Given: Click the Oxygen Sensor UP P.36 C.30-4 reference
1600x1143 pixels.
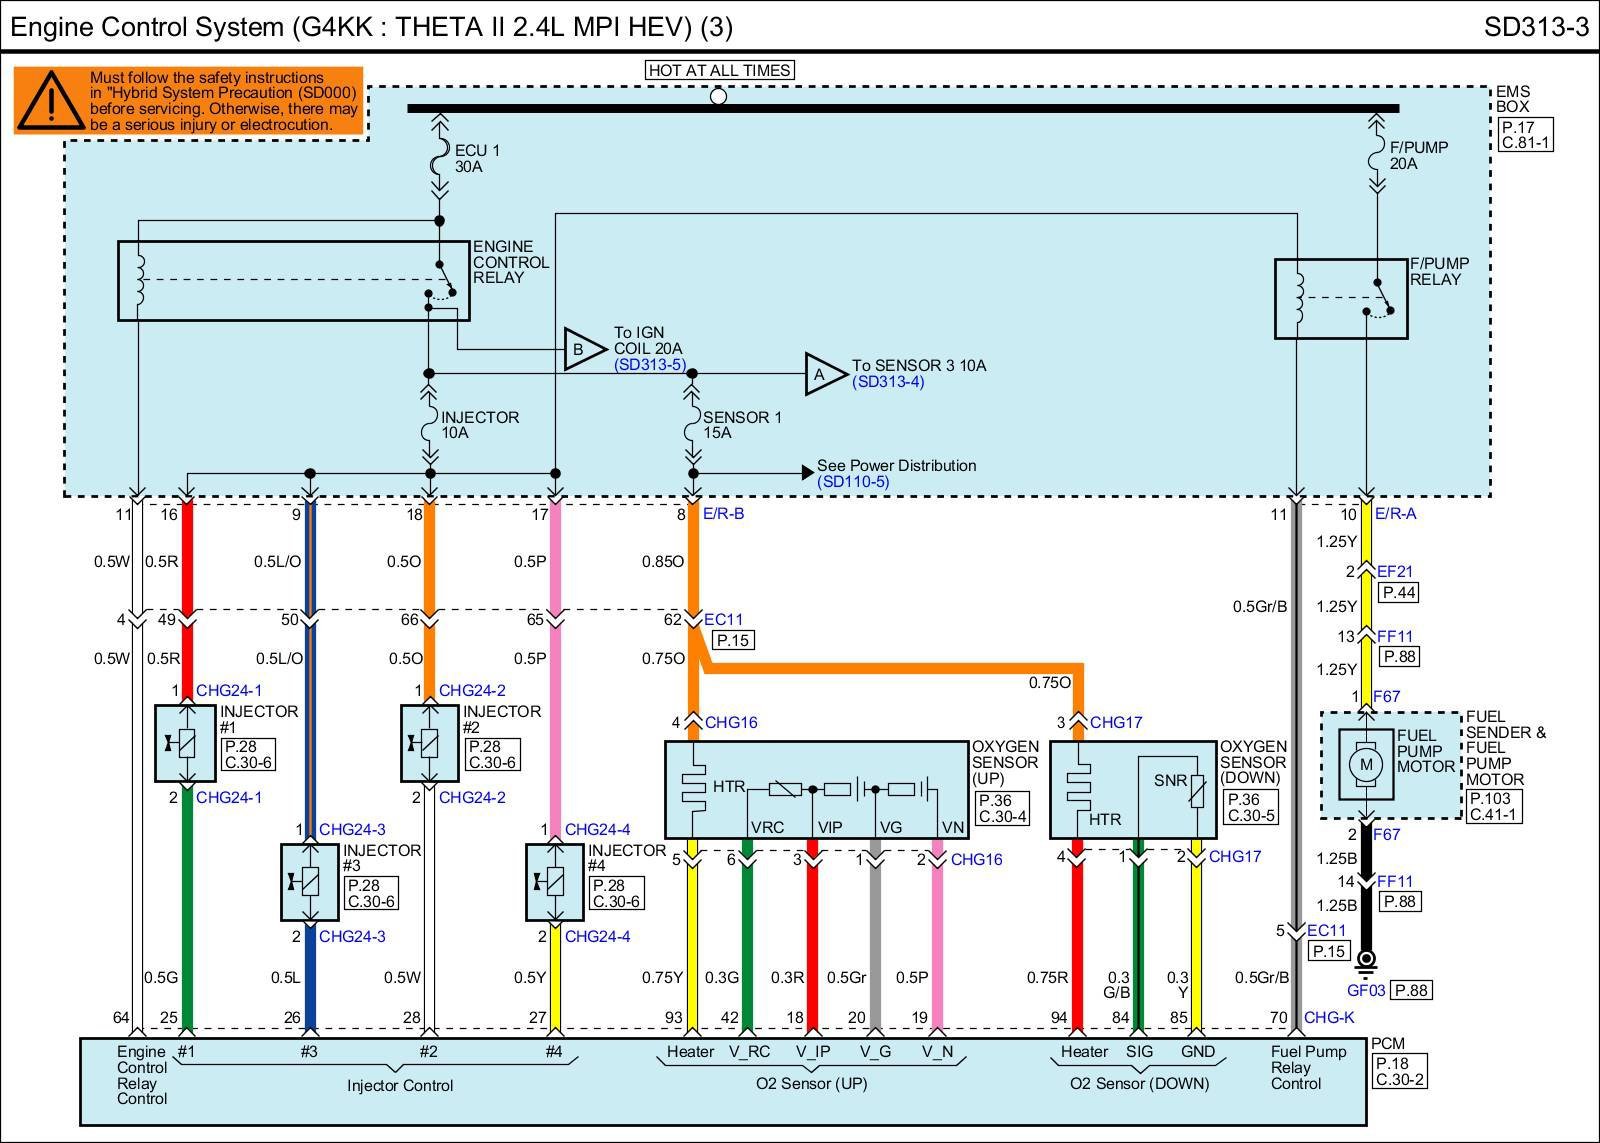Looking at the screenshot, I should 1002,808.
